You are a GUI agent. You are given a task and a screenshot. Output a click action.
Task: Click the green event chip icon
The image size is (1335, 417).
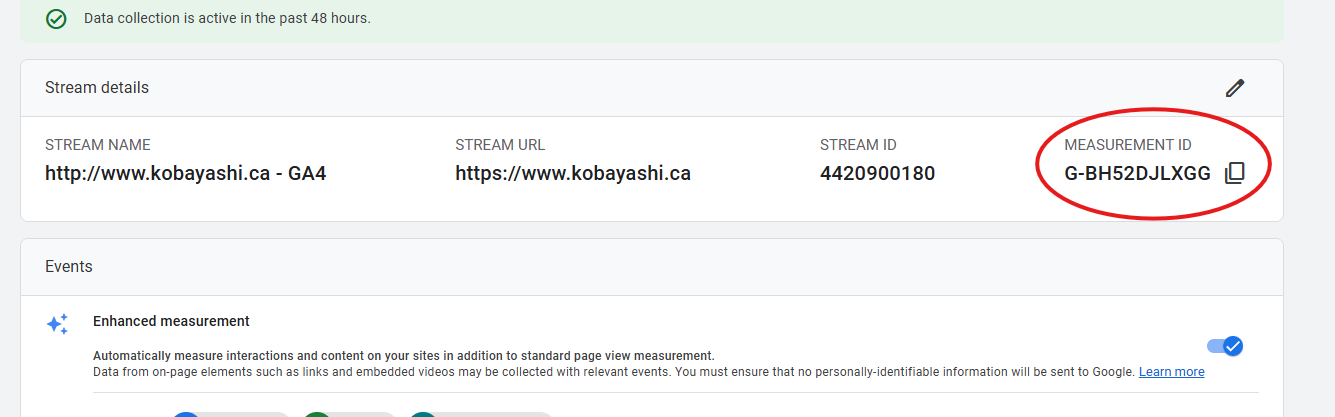[x=317, y=413]
